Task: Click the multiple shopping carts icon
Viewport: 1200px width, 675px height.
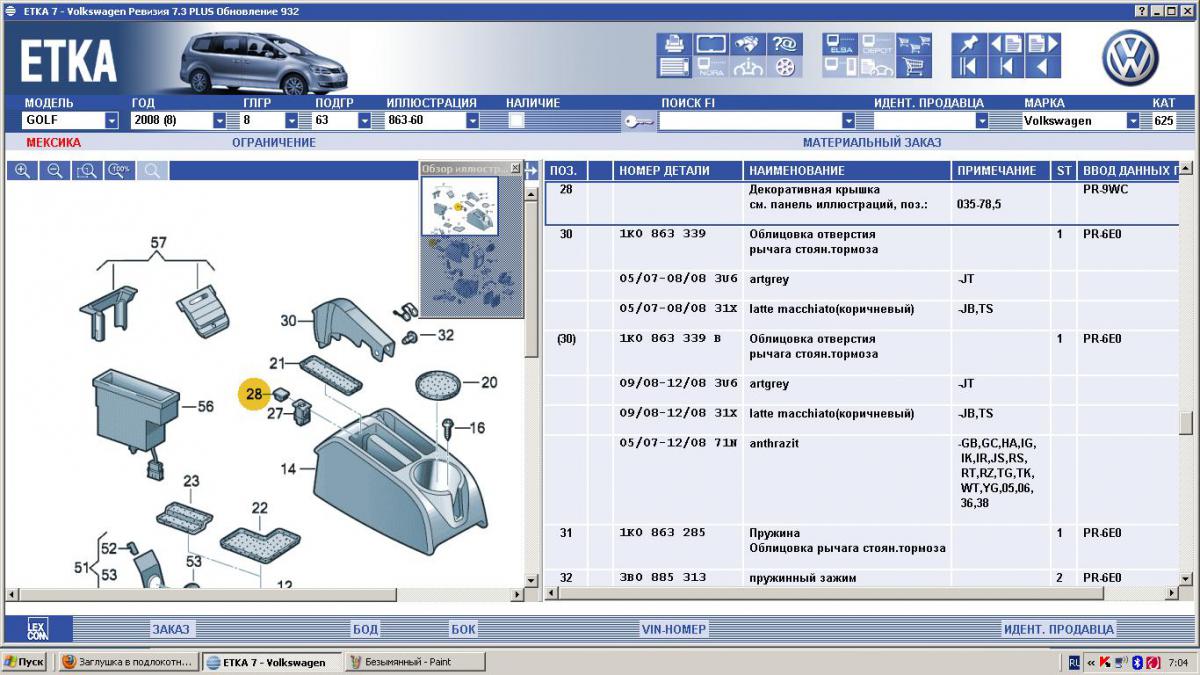Action: point(914,44)
